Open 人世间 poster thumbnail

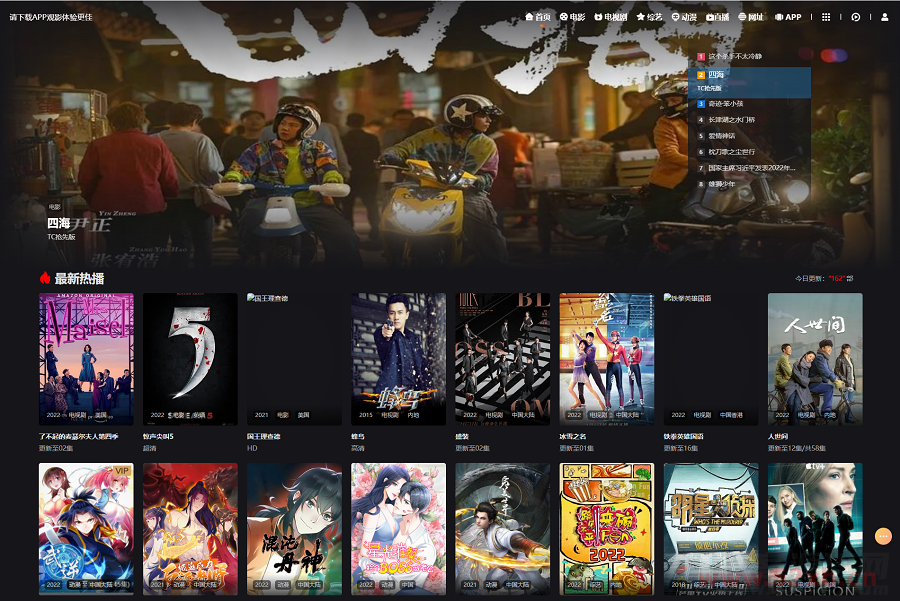(814, 358)
